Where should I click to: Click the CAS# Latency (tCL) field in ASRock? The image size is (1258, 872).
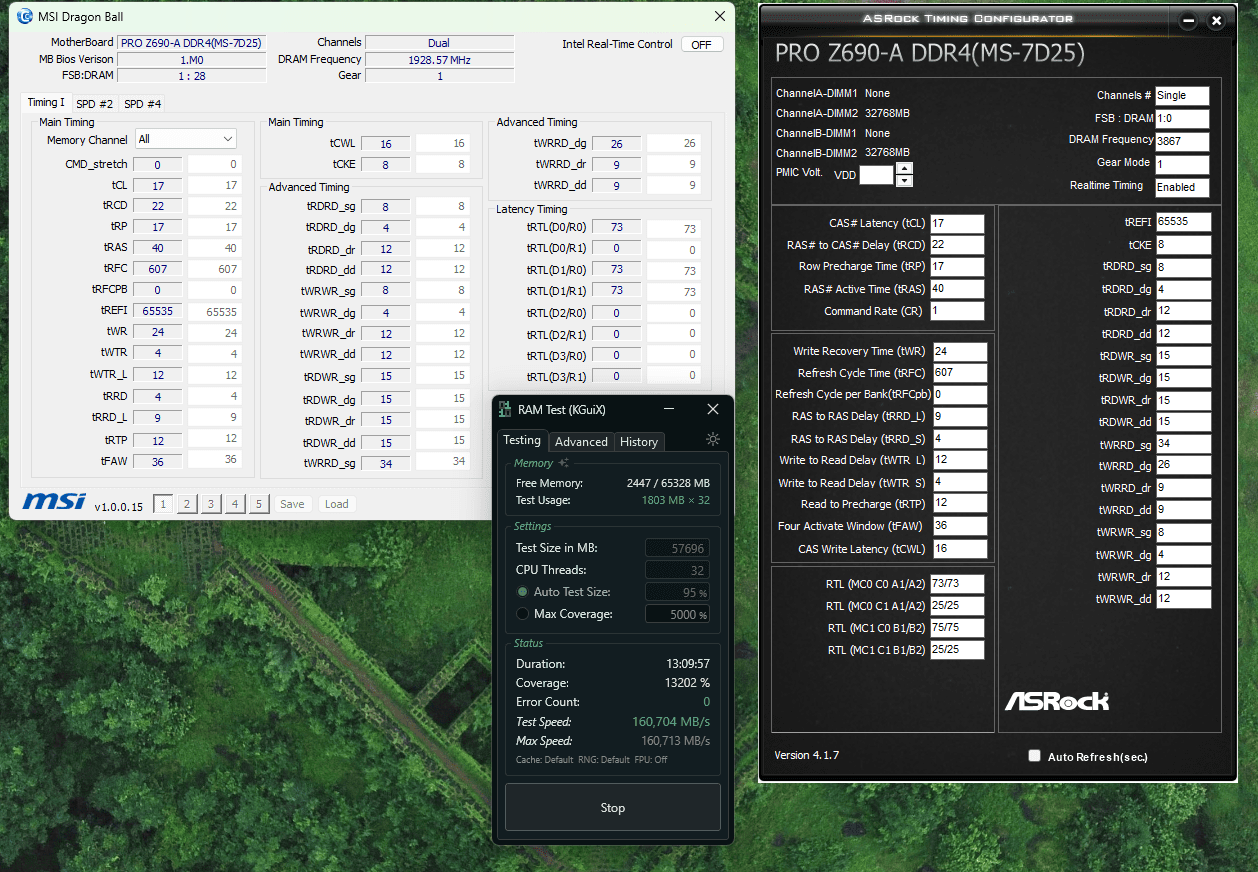[957, 223]
